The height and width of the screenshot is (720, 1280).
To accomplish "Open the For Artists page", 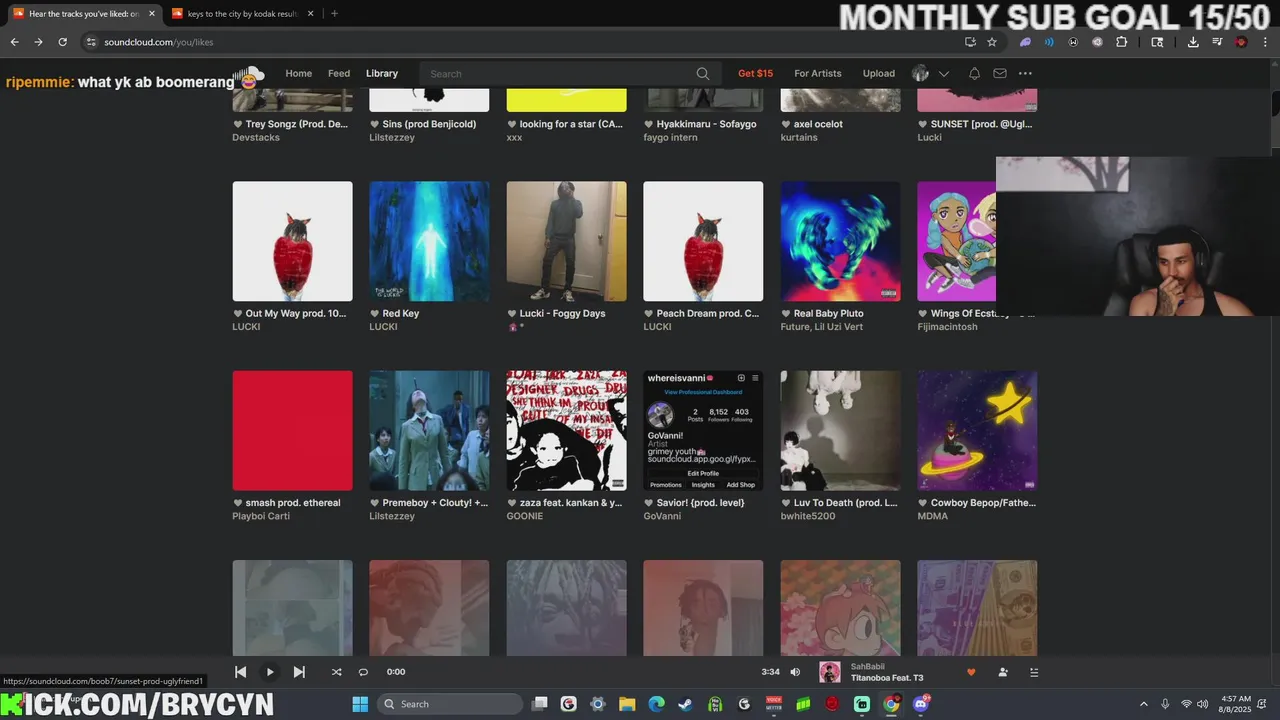I will 817,73.
